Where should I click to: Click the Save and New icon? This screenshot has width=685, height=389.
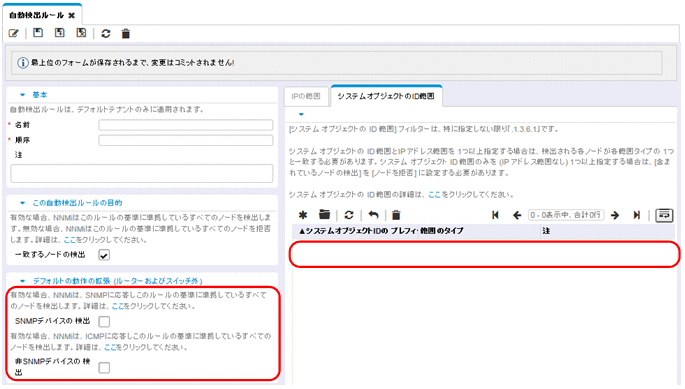coord(59,33)
